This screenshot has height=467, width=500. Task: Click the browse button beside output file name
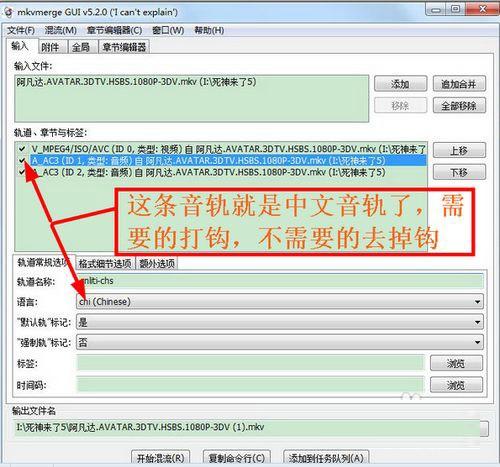485,429
